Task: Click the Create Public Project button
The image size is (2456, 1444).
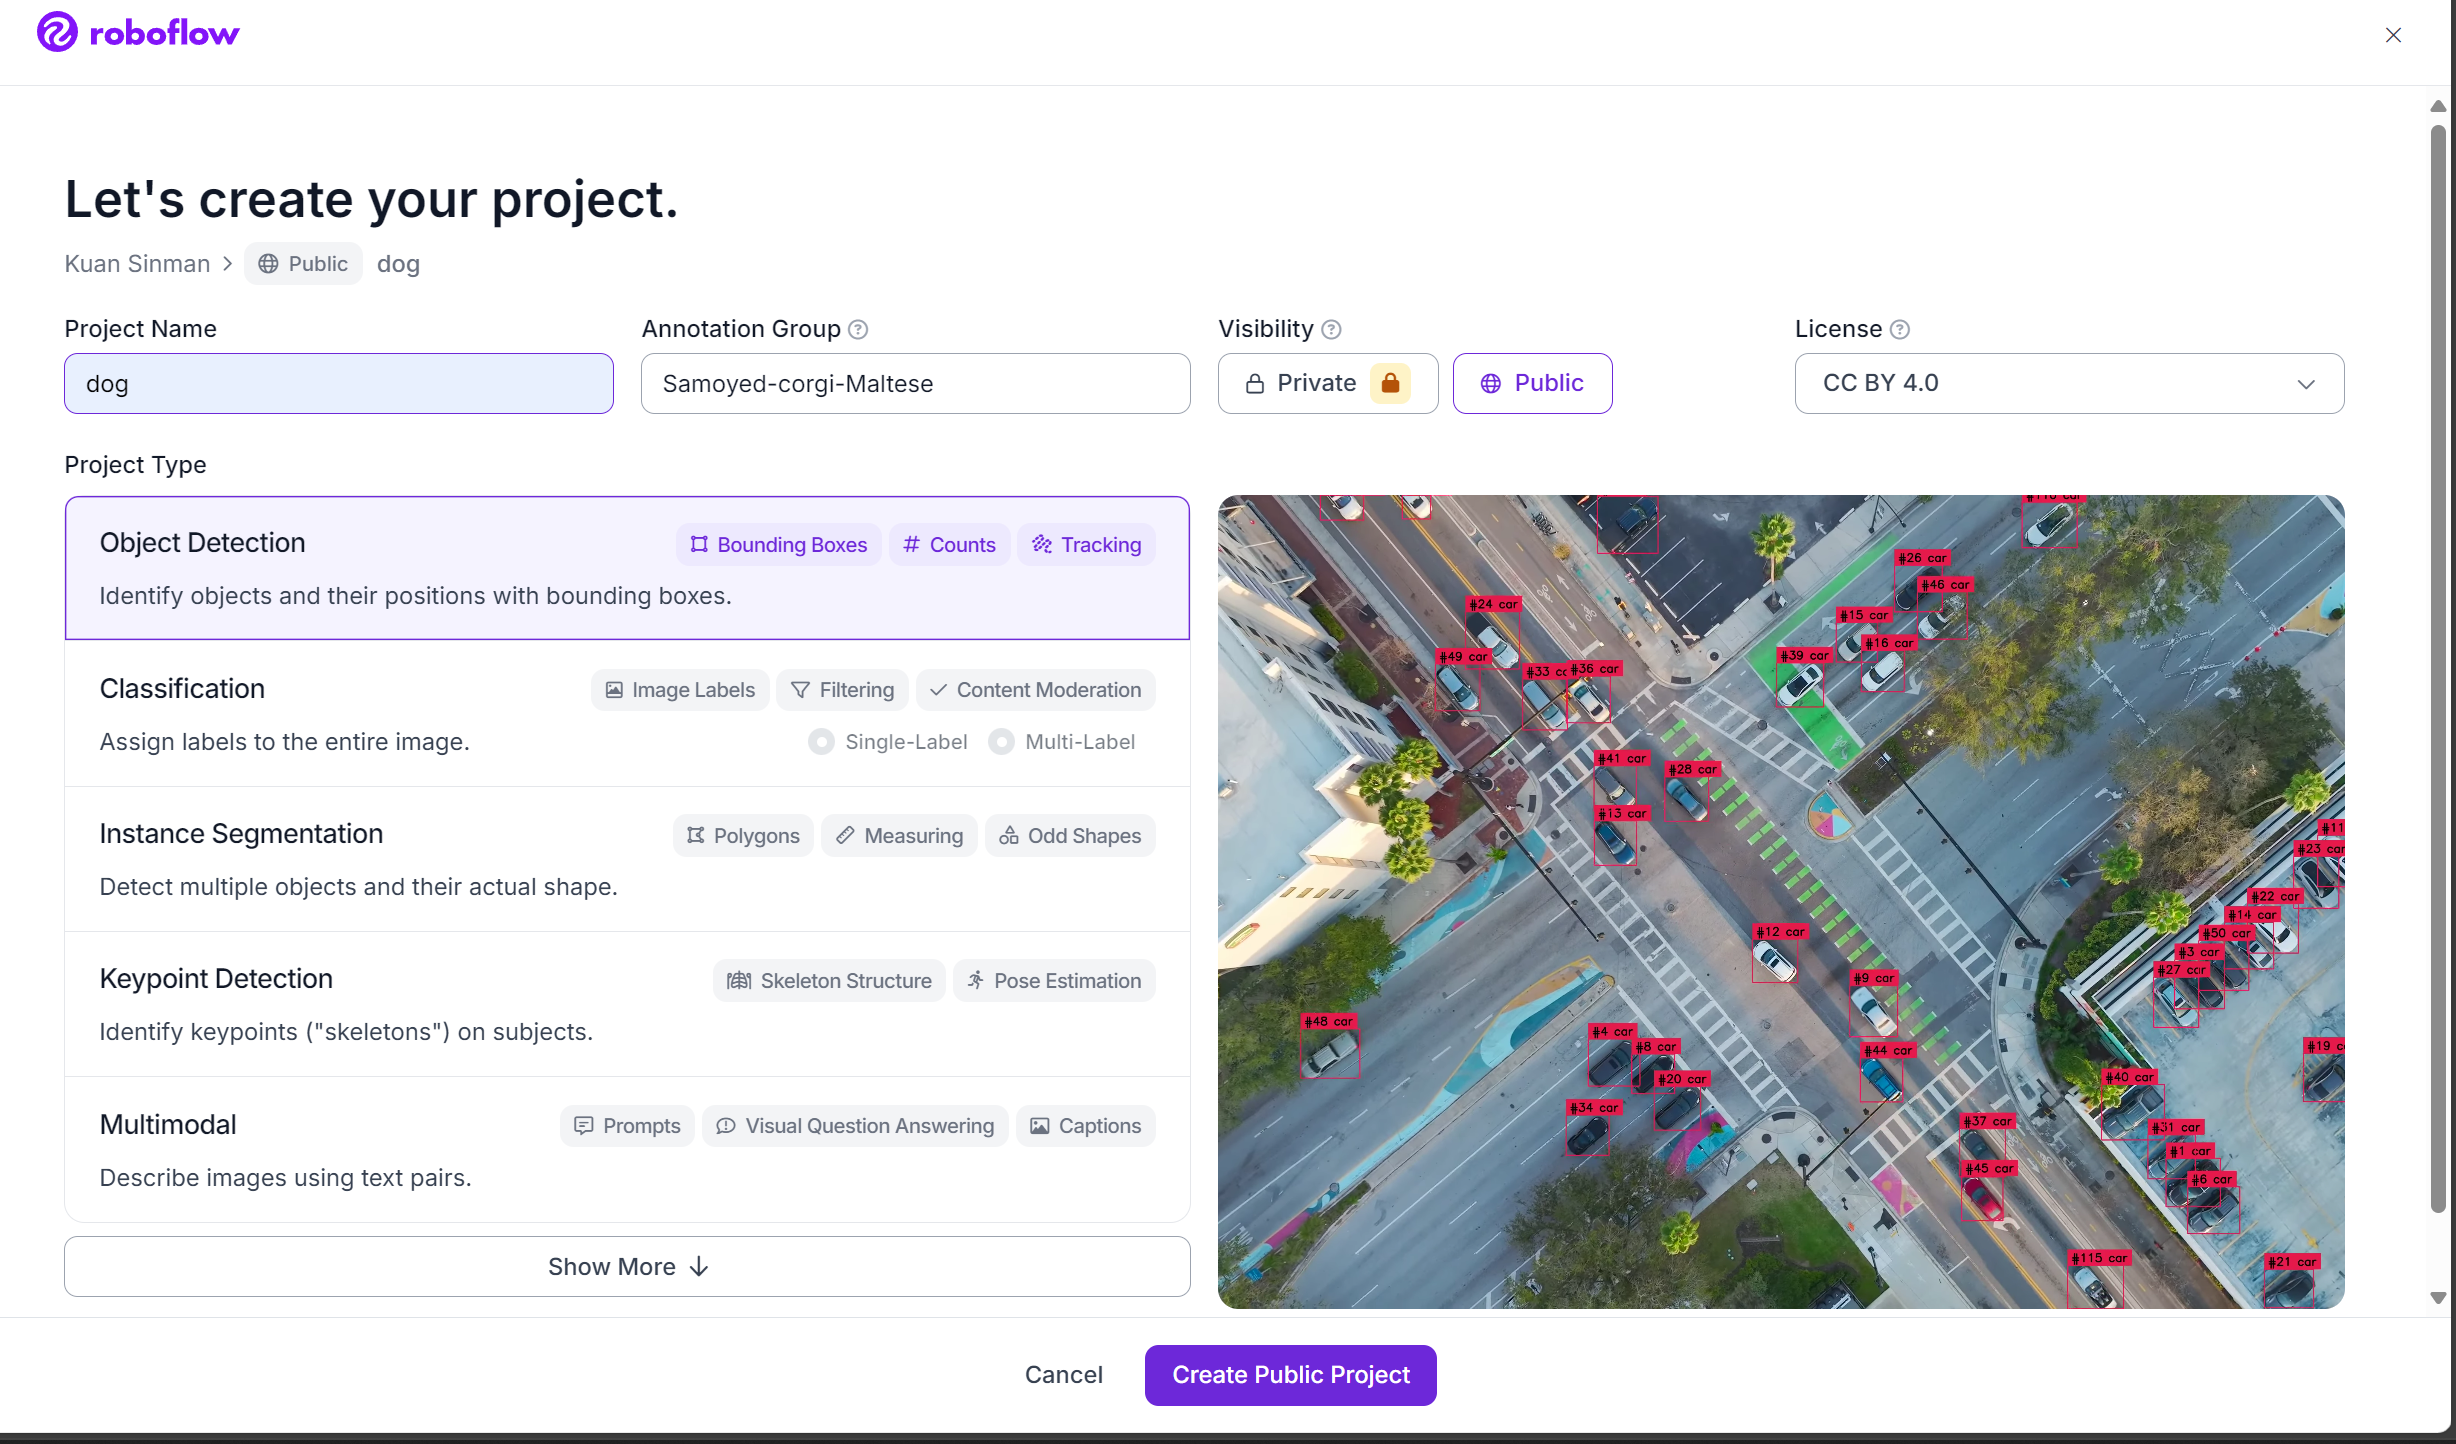Action: (1290, 1375)
